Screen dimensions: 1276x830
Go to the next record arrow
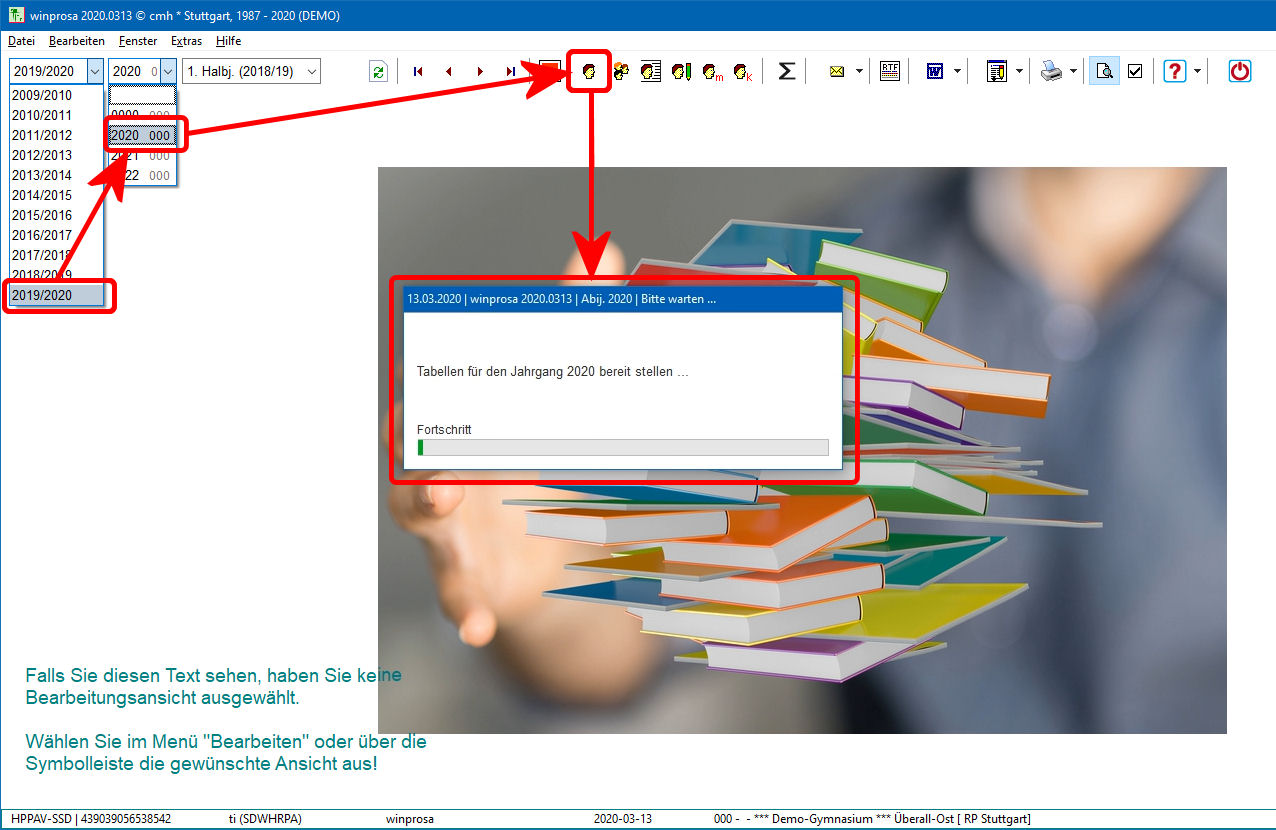pos(480,72)
